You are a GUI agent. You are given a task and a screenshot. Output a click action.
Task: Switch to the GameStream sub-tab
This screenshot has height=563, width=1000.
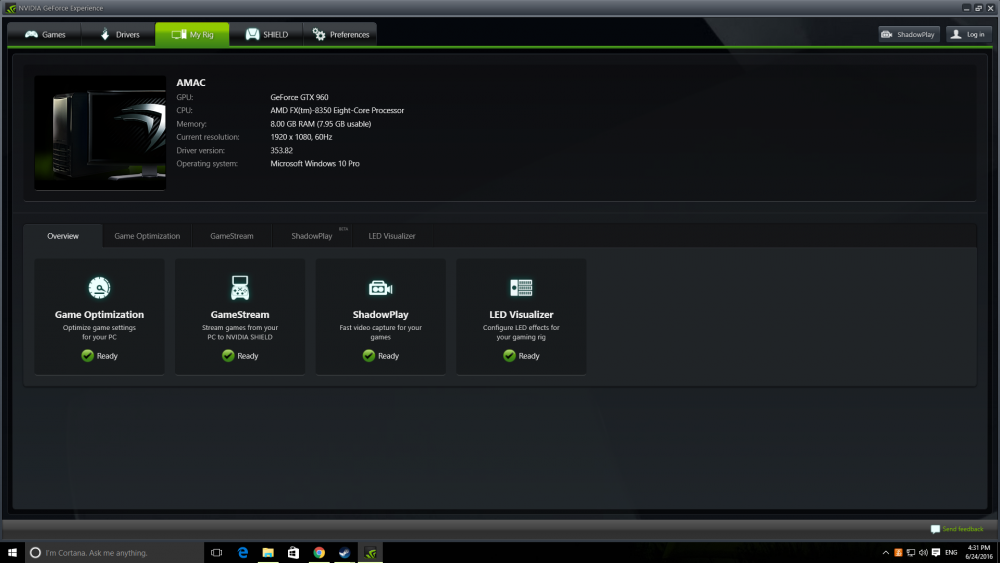(x=232, y=236)
